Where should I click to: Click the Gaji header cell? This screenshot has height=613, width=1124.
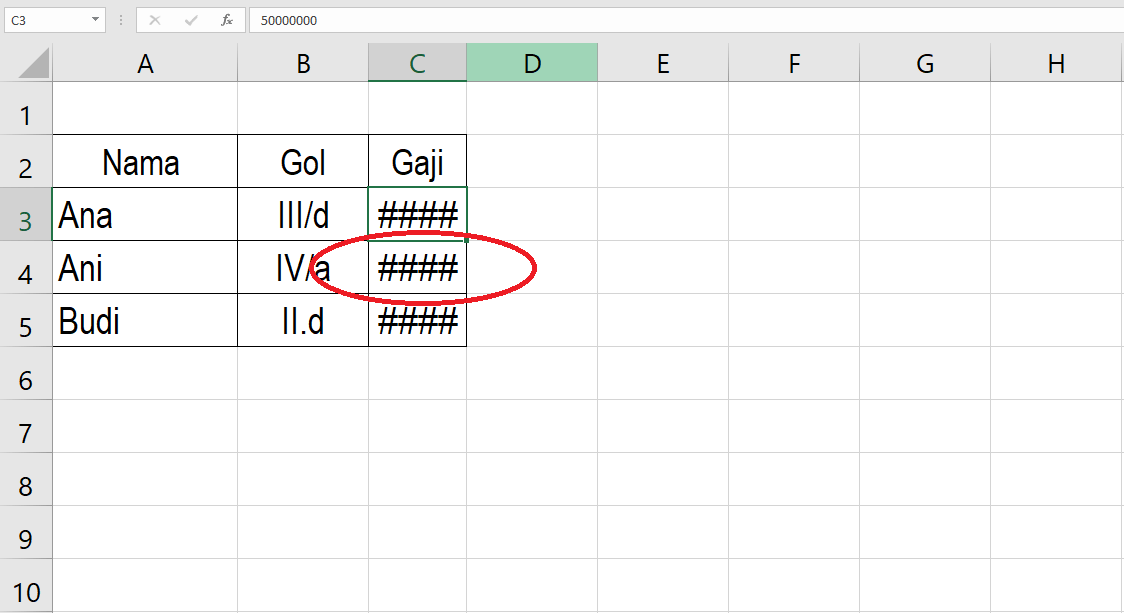point(417,162)
